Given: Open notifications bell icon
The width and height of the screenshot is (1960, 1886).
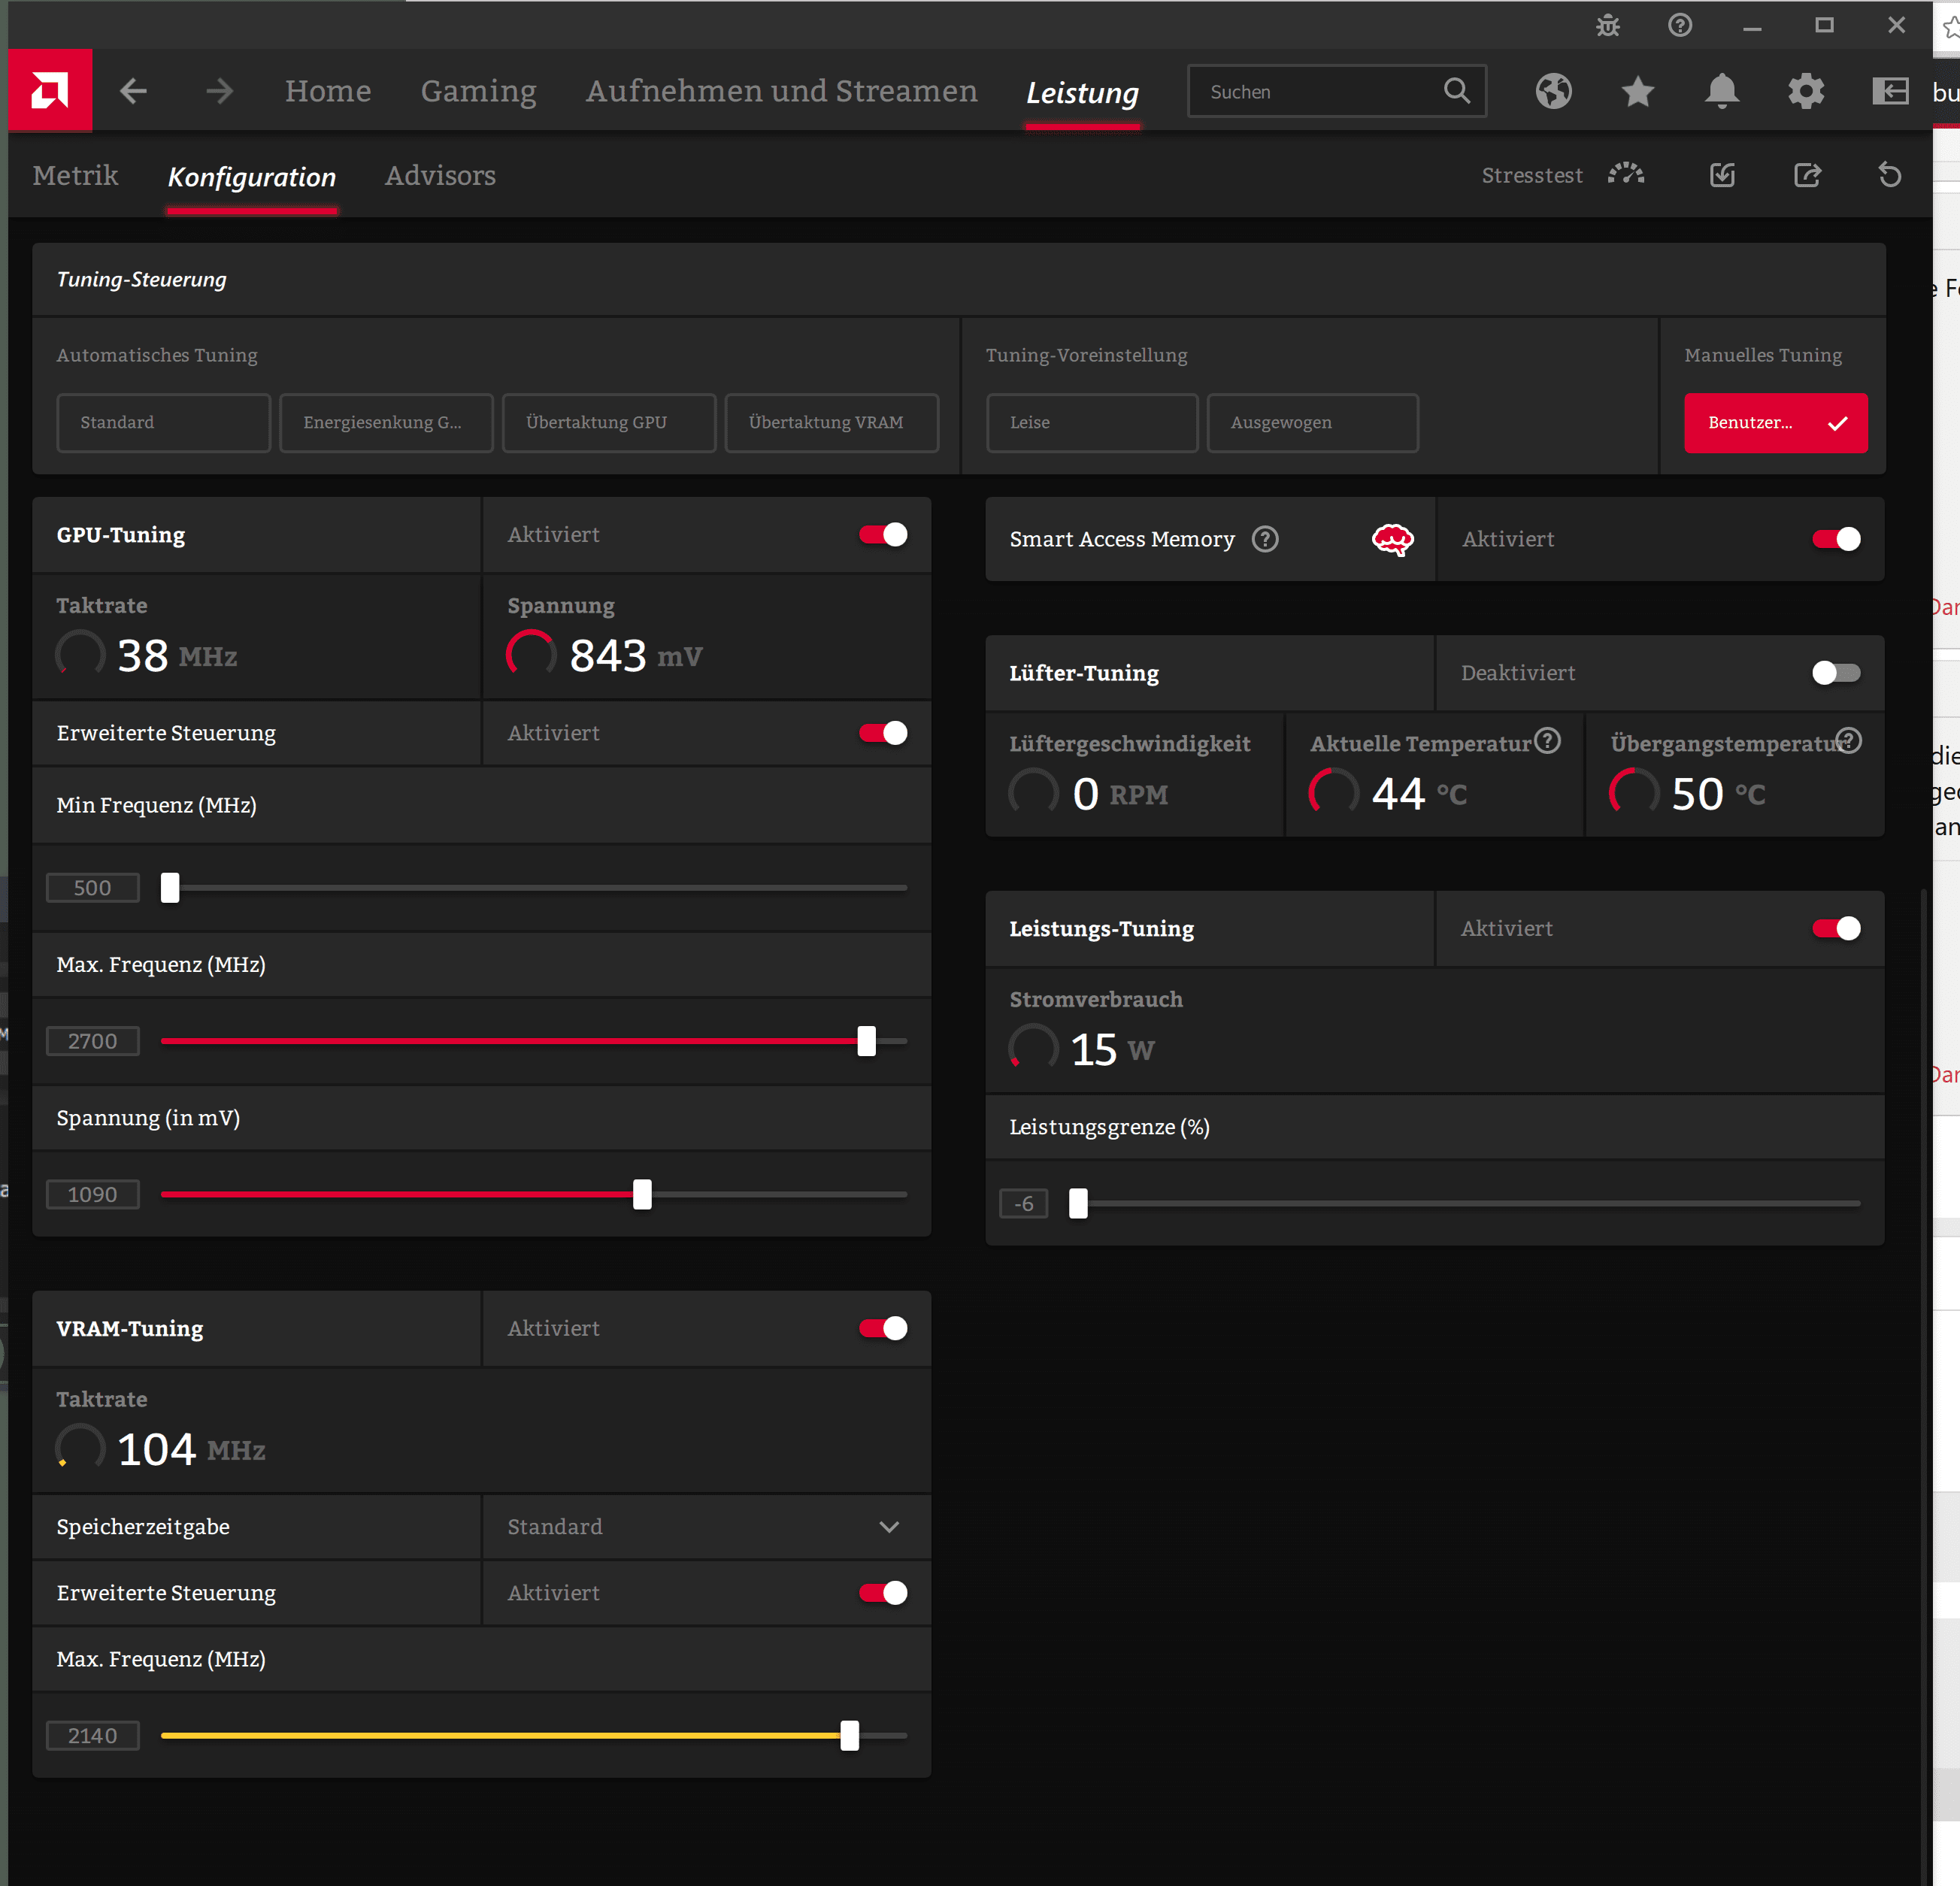Looking at the screenshot, I should tap(1721, 91).
